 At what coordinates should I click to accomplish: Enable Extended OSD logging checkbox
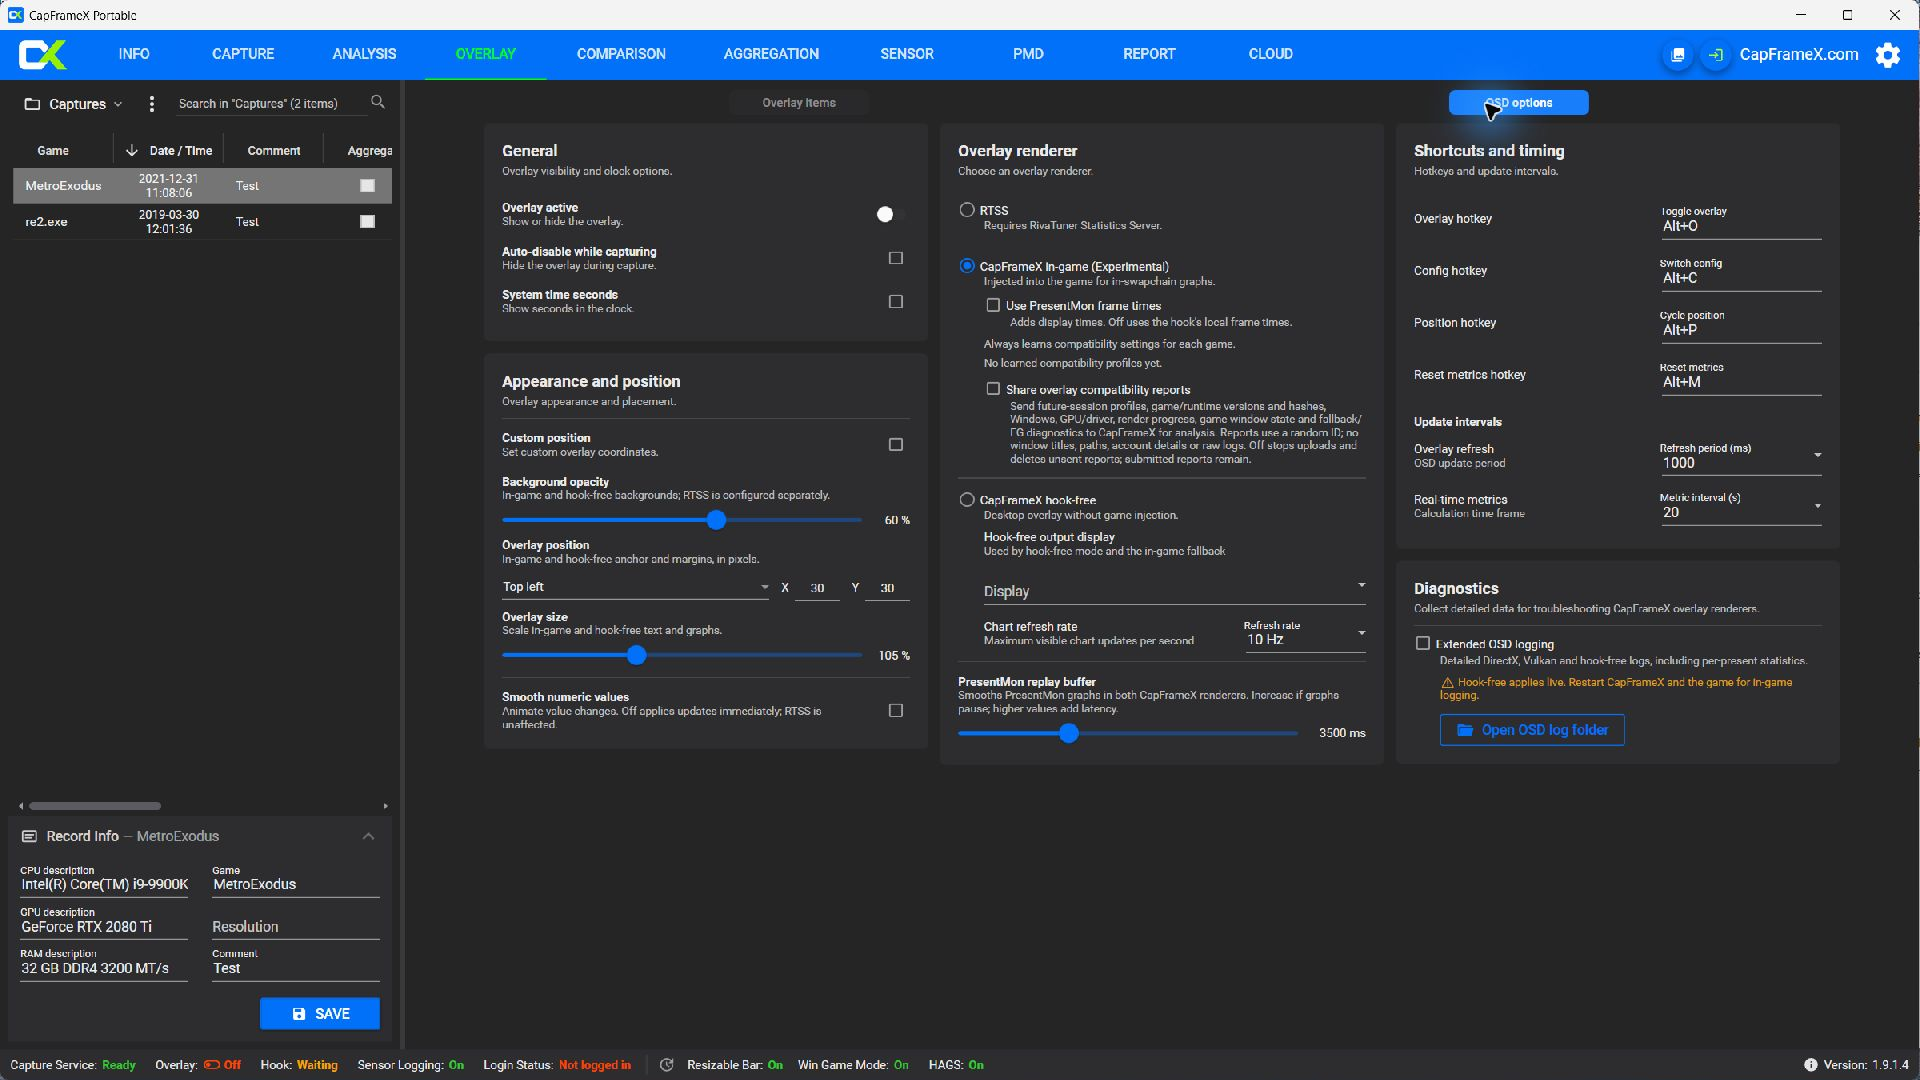(x=1423, y=643)
